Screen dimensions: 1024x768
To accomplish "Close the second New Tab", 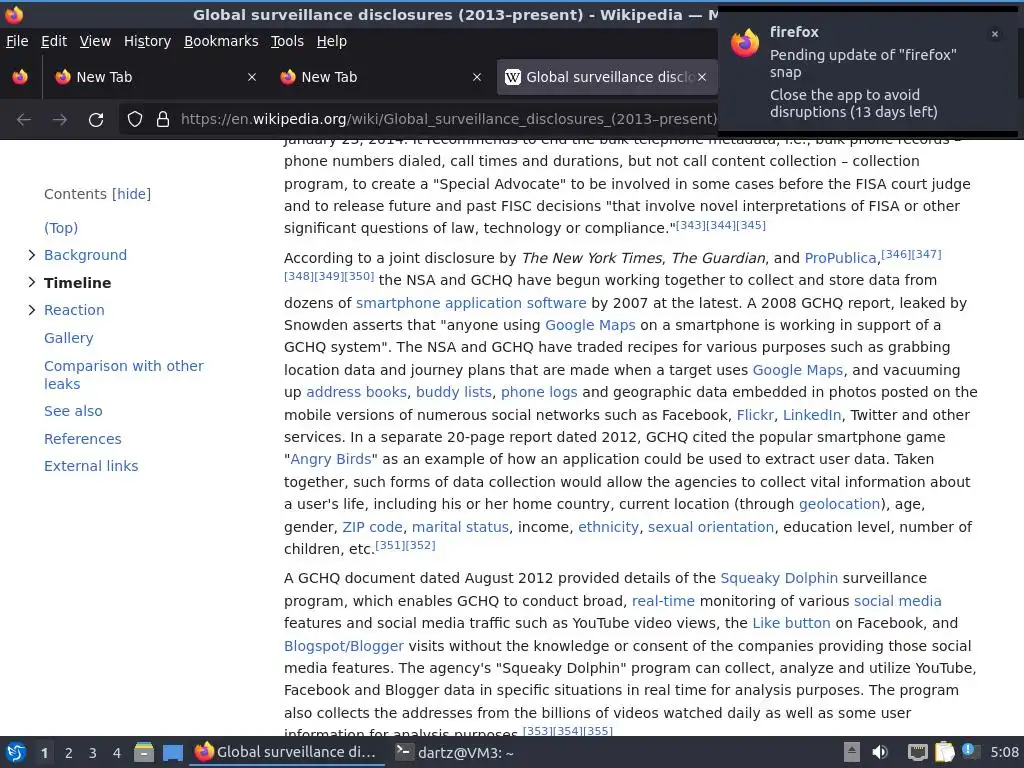I will (477, 77).
